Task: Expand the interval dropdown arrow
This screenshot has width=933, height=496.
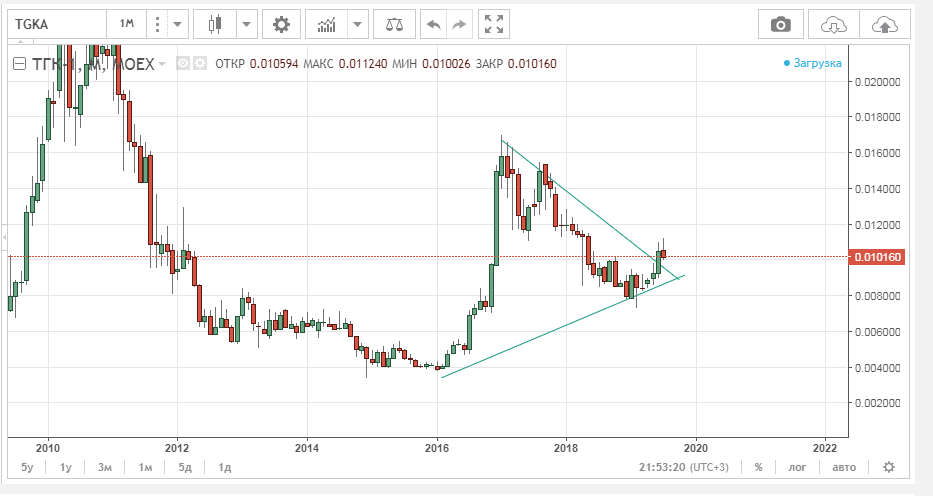Action: click(177, 24)
